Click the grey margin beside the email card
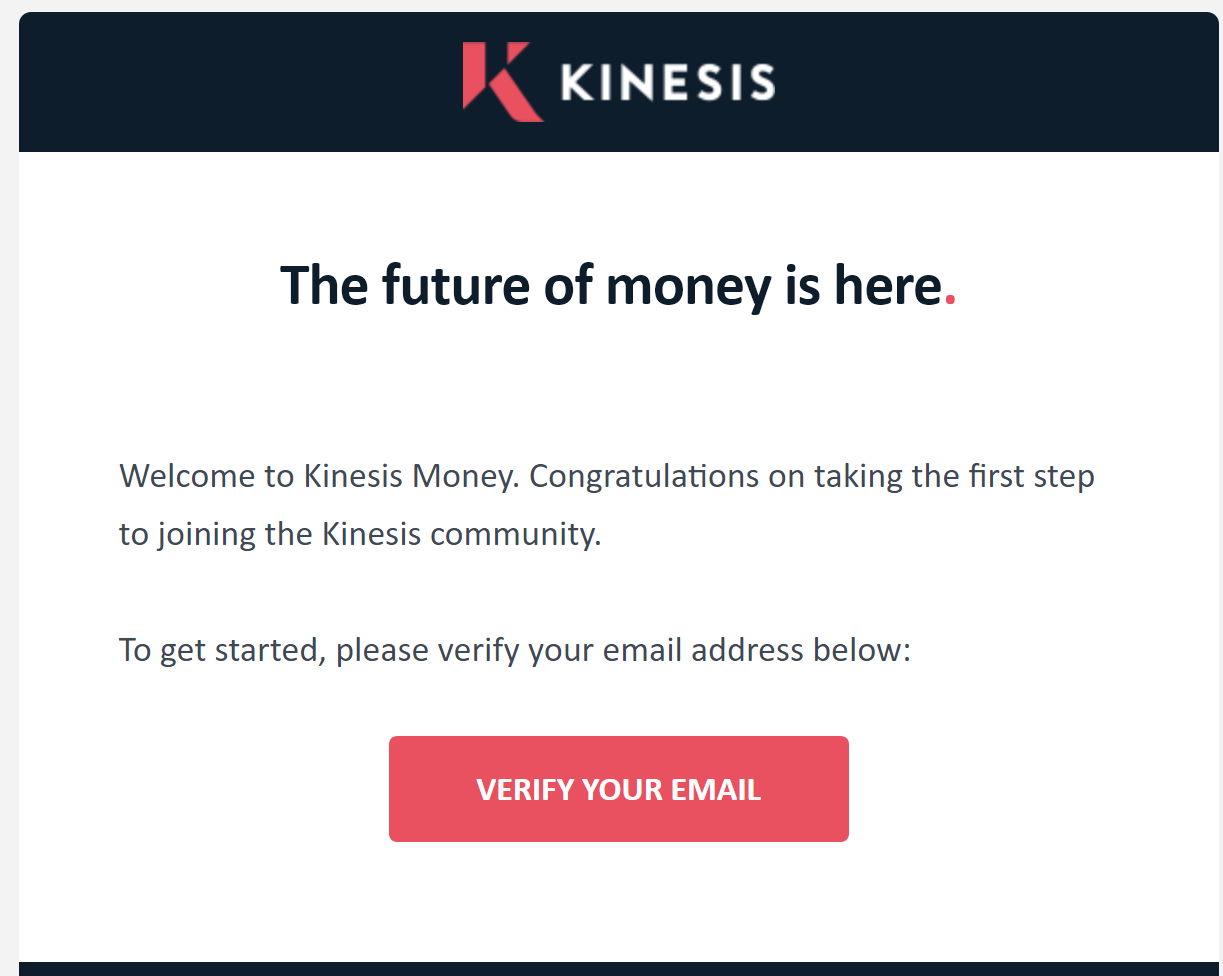Screen dimensions: 1223x976 coord(8,500)
